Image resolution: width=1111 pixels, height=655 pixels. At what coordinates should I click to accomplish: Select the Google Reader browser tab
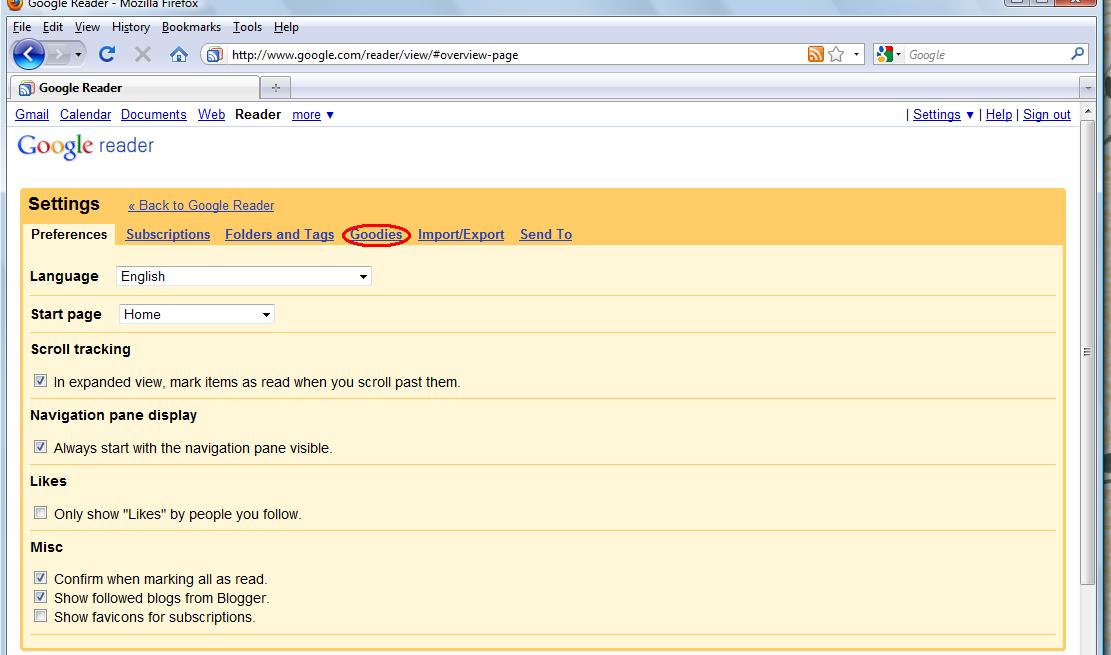135,88
